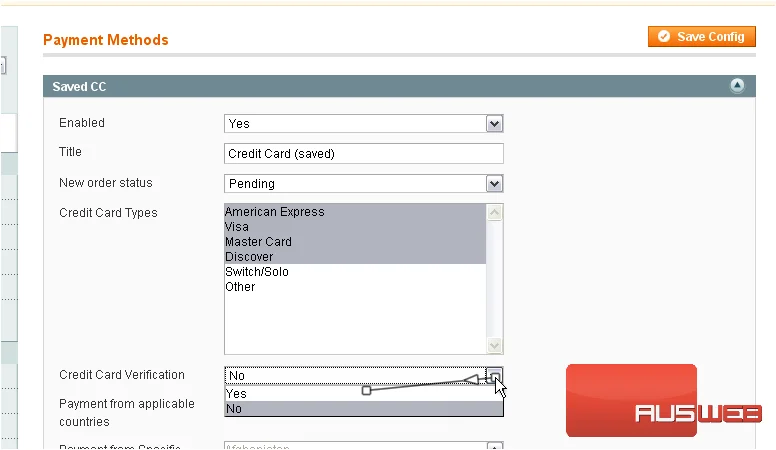Click the Title text field

click(x=364, y=153)
